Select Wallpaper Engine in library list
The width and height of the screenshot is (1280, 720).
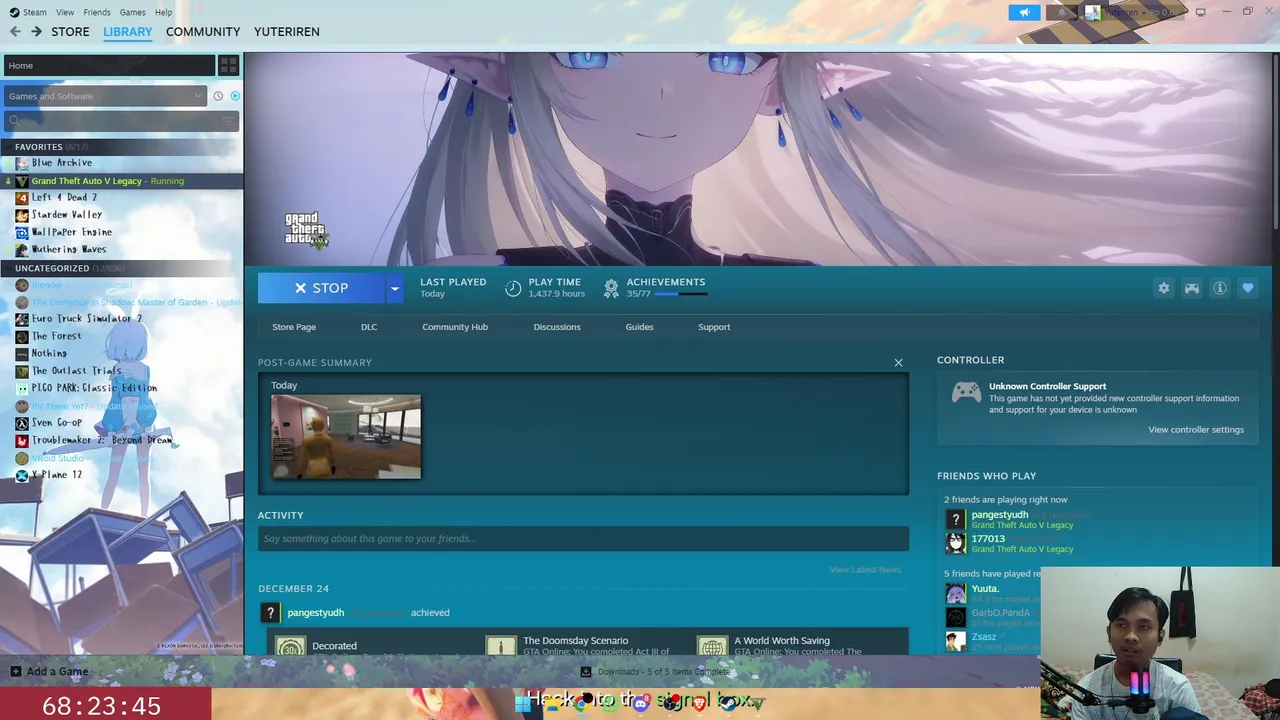(71, 232)
